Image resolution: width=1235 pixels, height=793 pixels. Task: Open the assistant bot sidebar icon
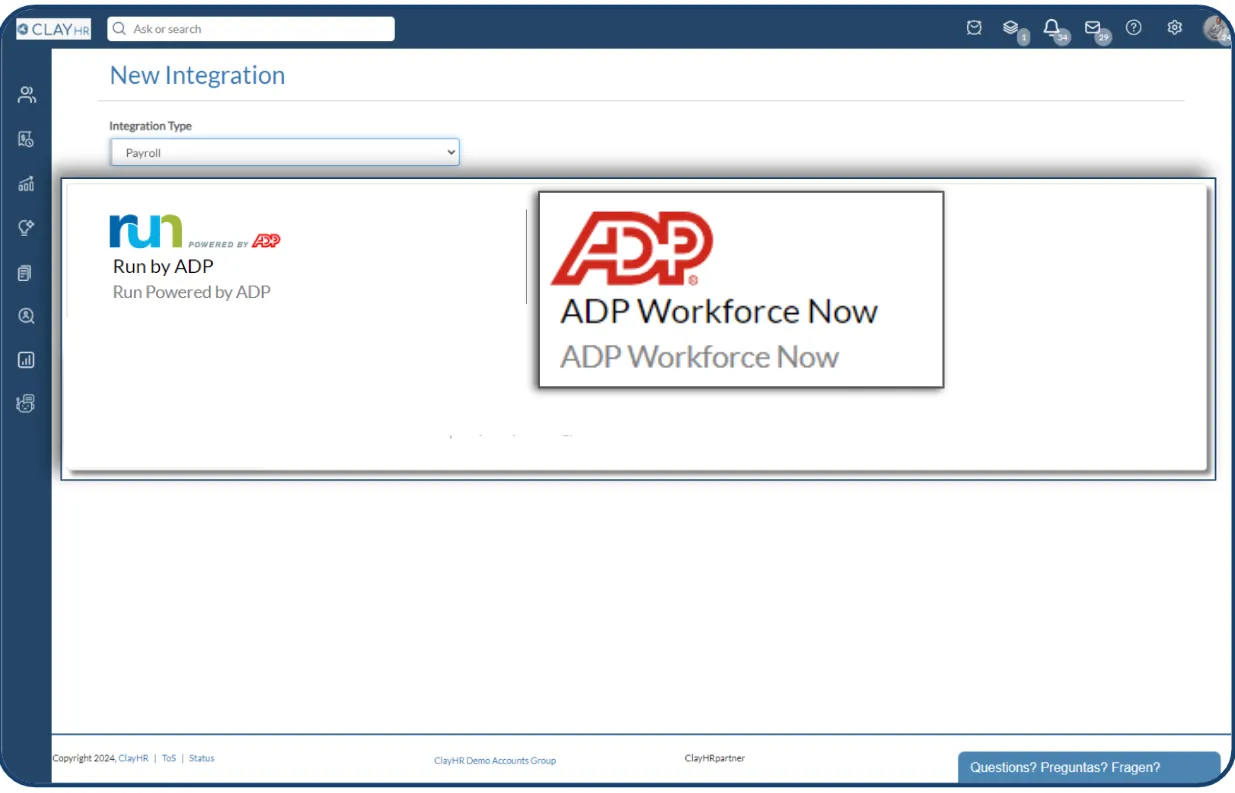27,404
